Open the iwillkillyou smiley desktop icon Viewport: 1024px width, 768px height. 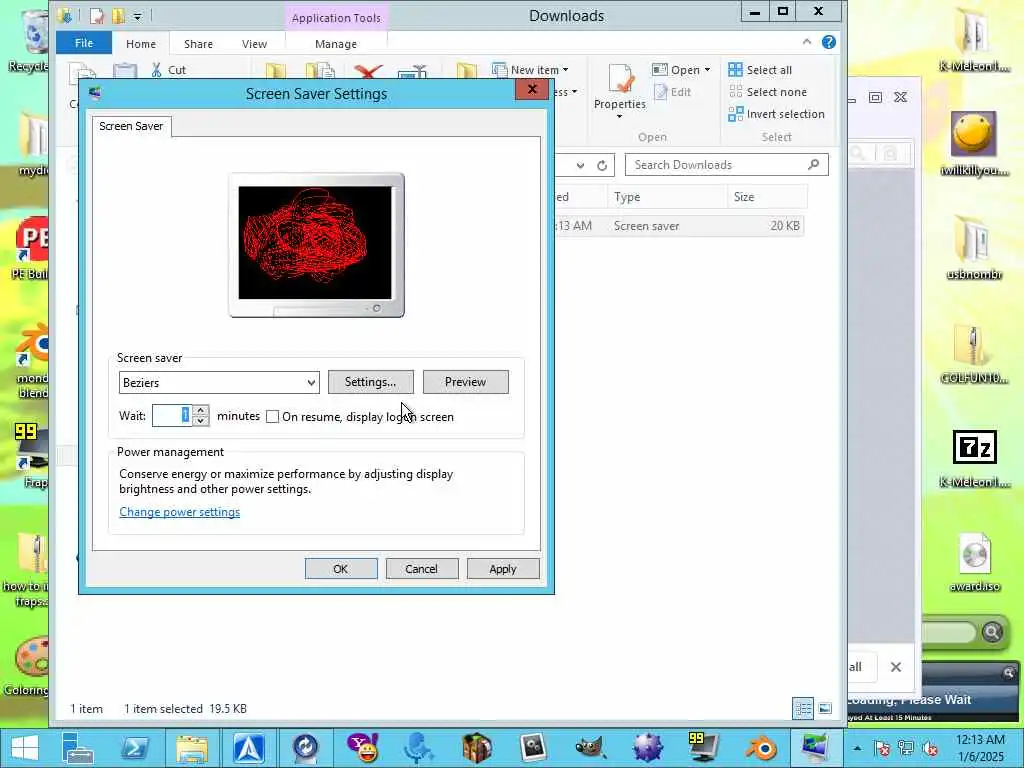973,134
